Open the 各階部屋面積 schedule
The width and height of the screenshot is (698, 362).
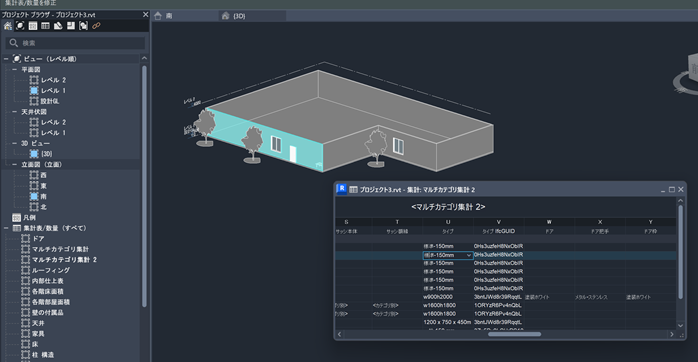[51, 302]
